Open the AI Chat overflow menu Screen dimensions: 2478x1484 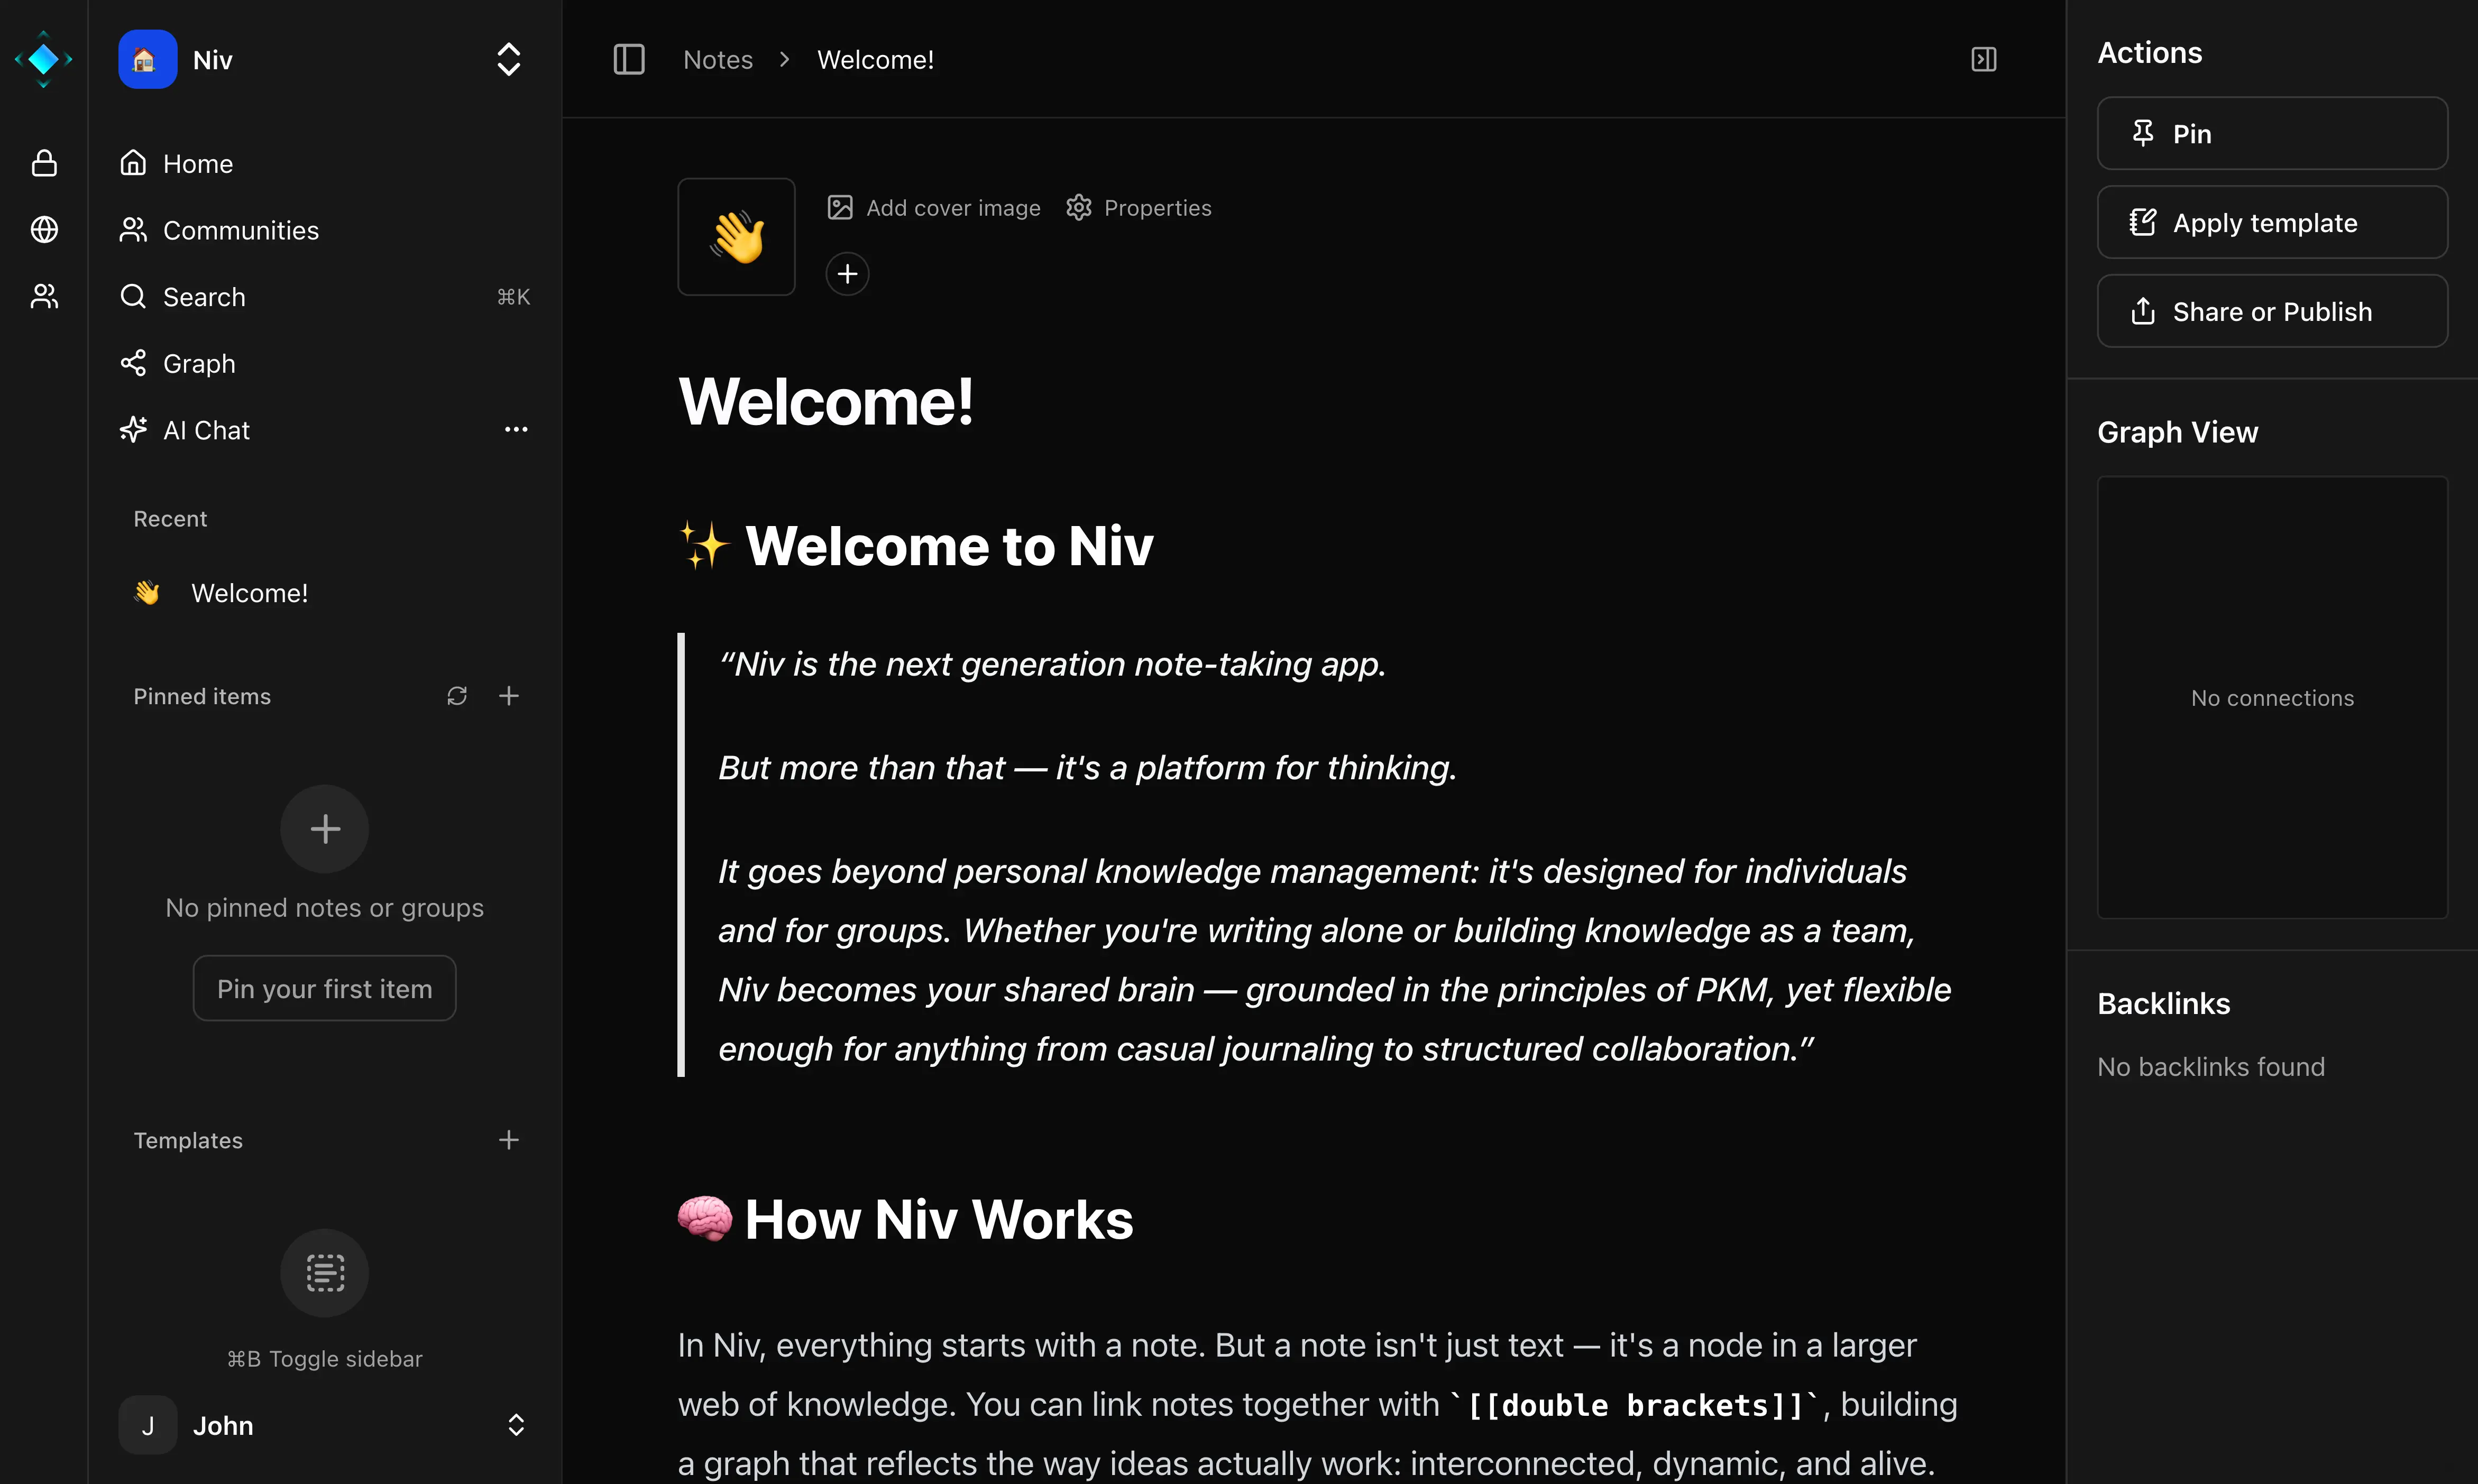515,429
